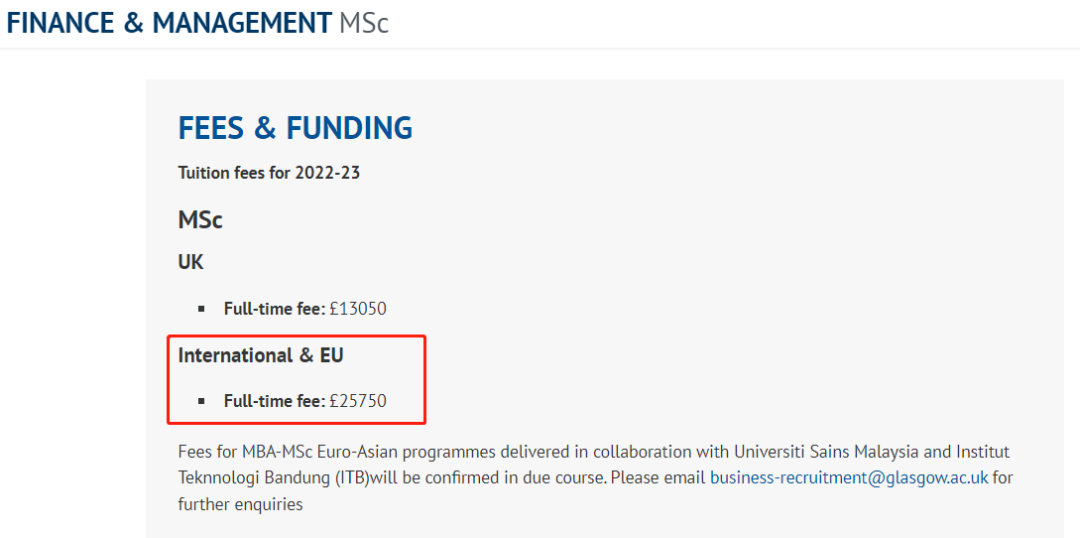Click the MSc text in the page title
This screenshot has width=1080, height=538.
click(x=364, y=23)
